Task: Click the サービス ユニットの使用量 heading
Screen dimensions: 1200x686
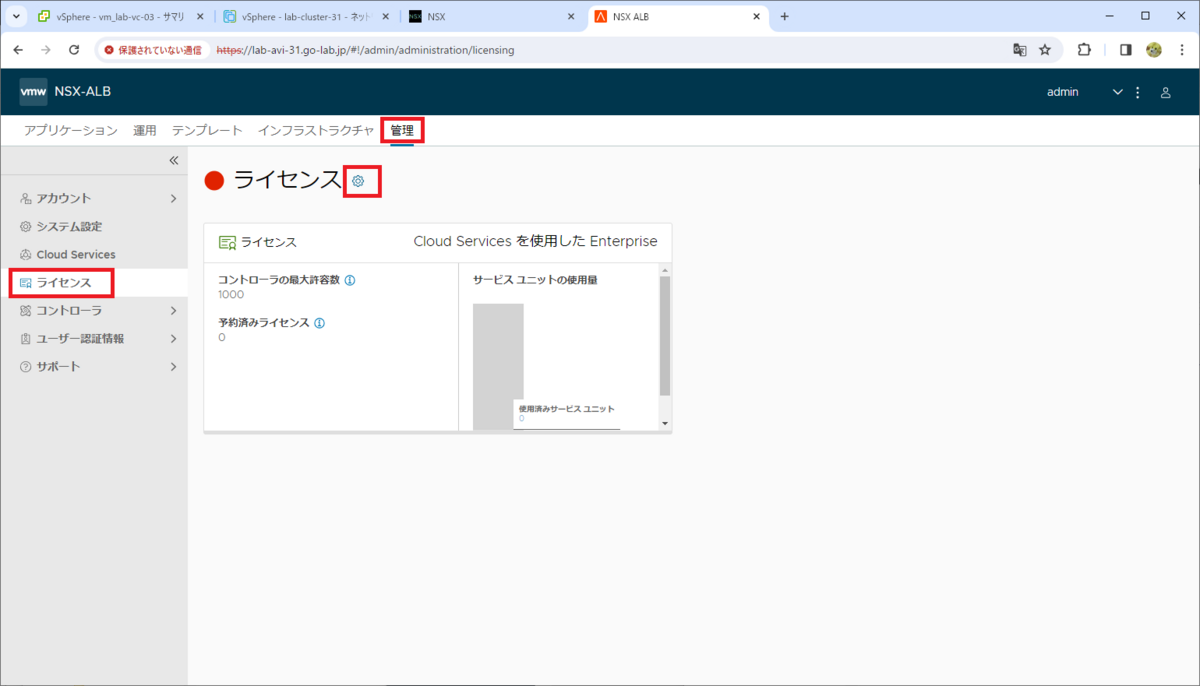Action: pos(535,280)
